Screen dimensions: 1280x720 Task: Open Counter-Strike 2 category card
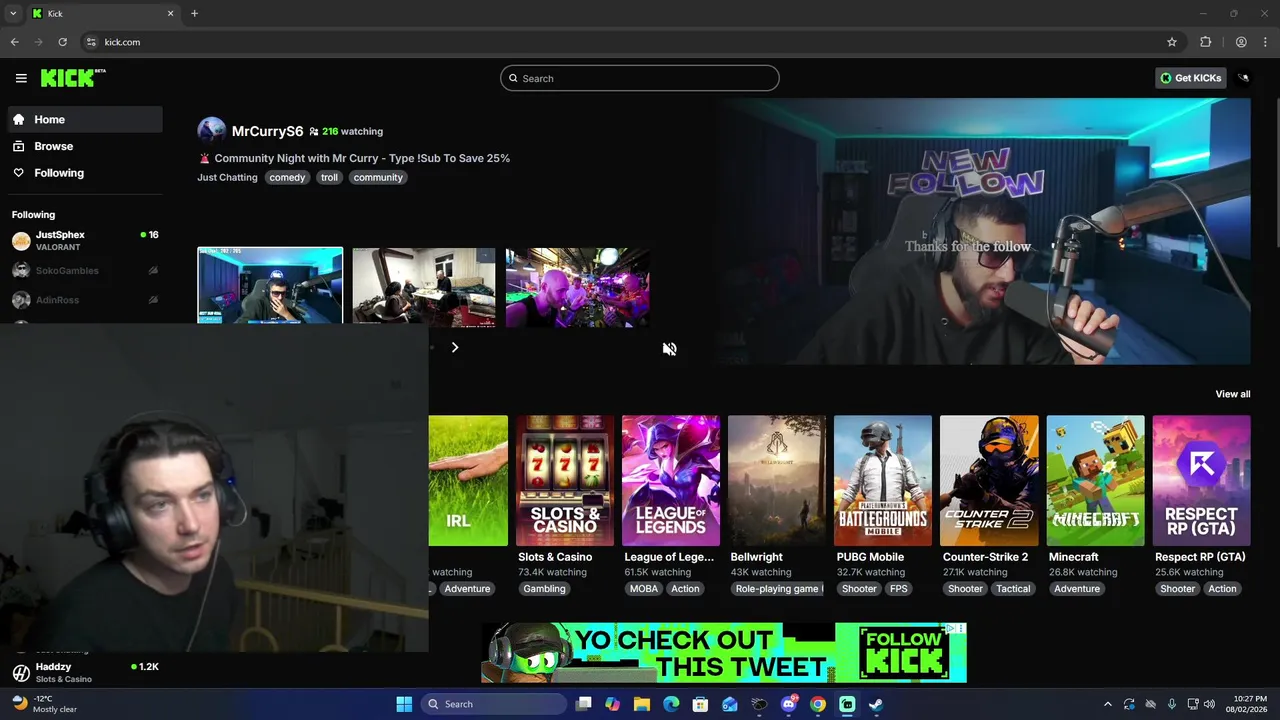(x=989, y=481)
